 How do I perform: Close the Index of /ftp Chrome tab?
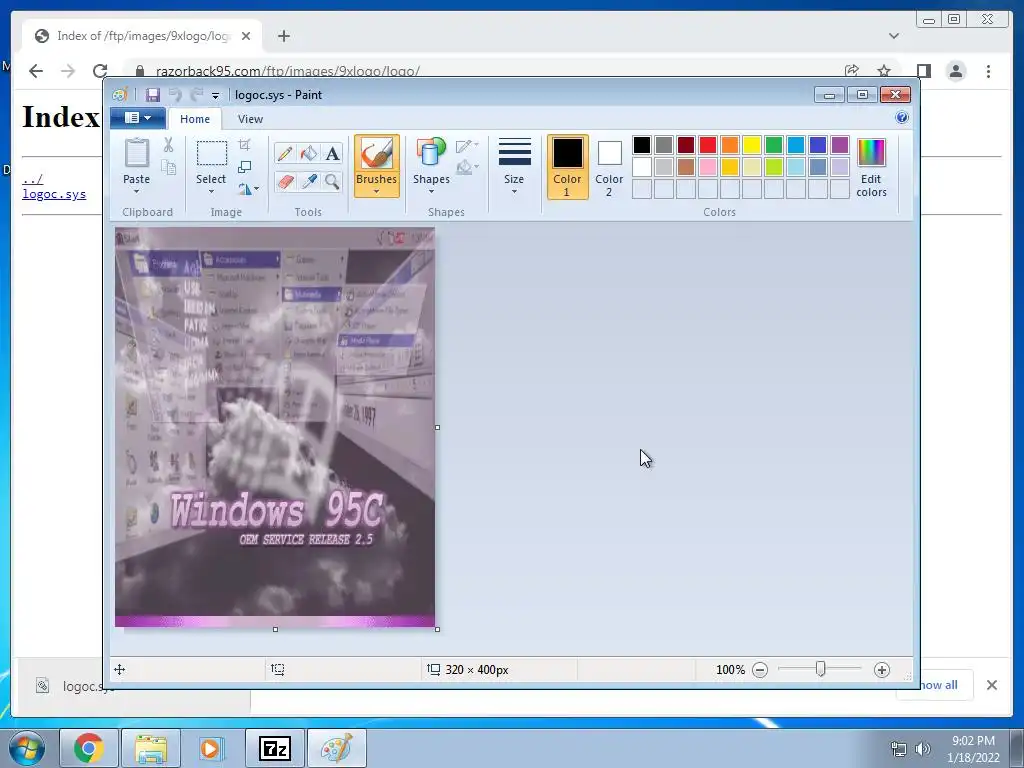(x=246, y=36)
